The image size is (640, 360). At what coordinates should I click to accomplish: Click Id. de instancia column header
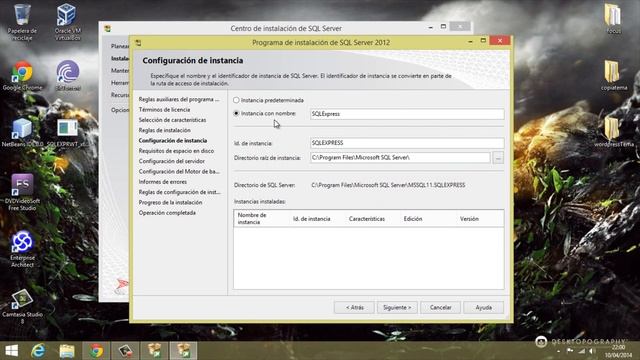(x=311, y=219)
